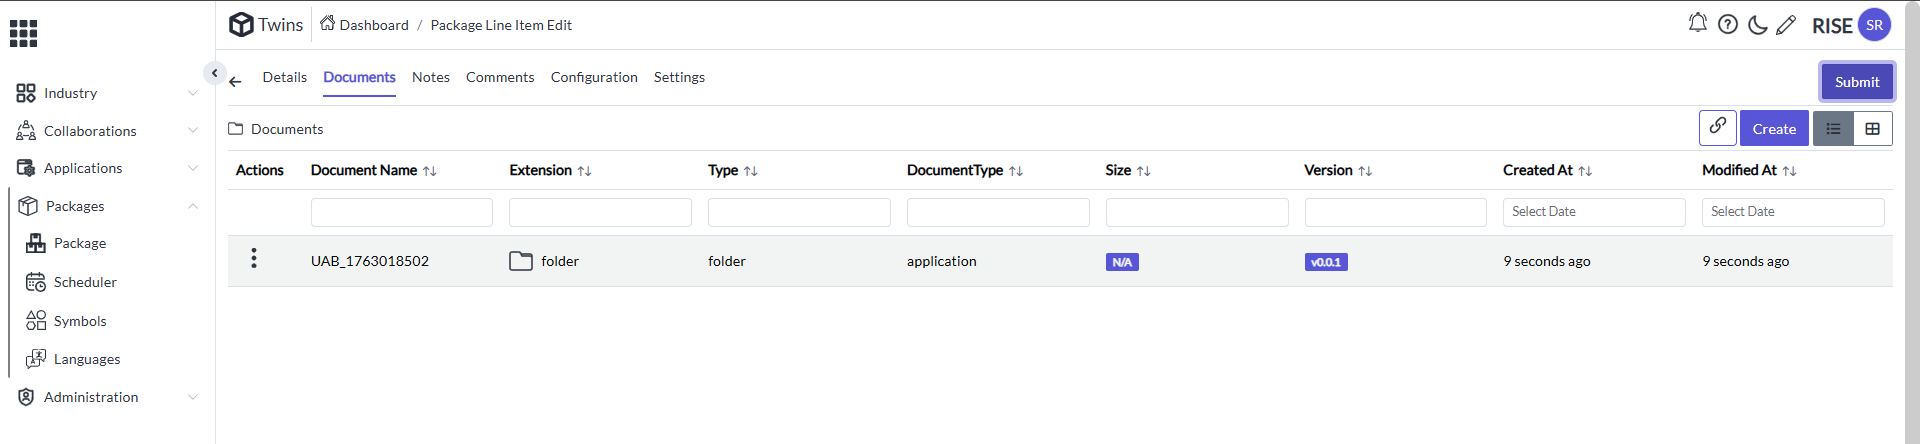The height and width of the screenshot is (444, 1920).
Task: Open the Settings tab
Action: [679, 77]
